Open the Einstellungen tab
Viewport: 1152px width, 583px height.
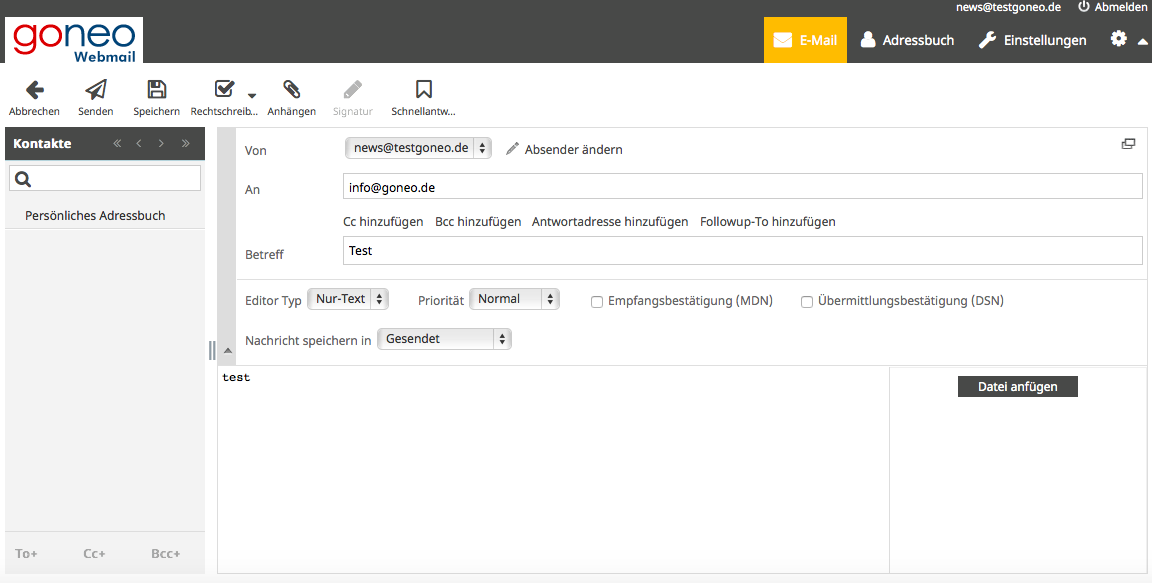[x=1032, y=40]
